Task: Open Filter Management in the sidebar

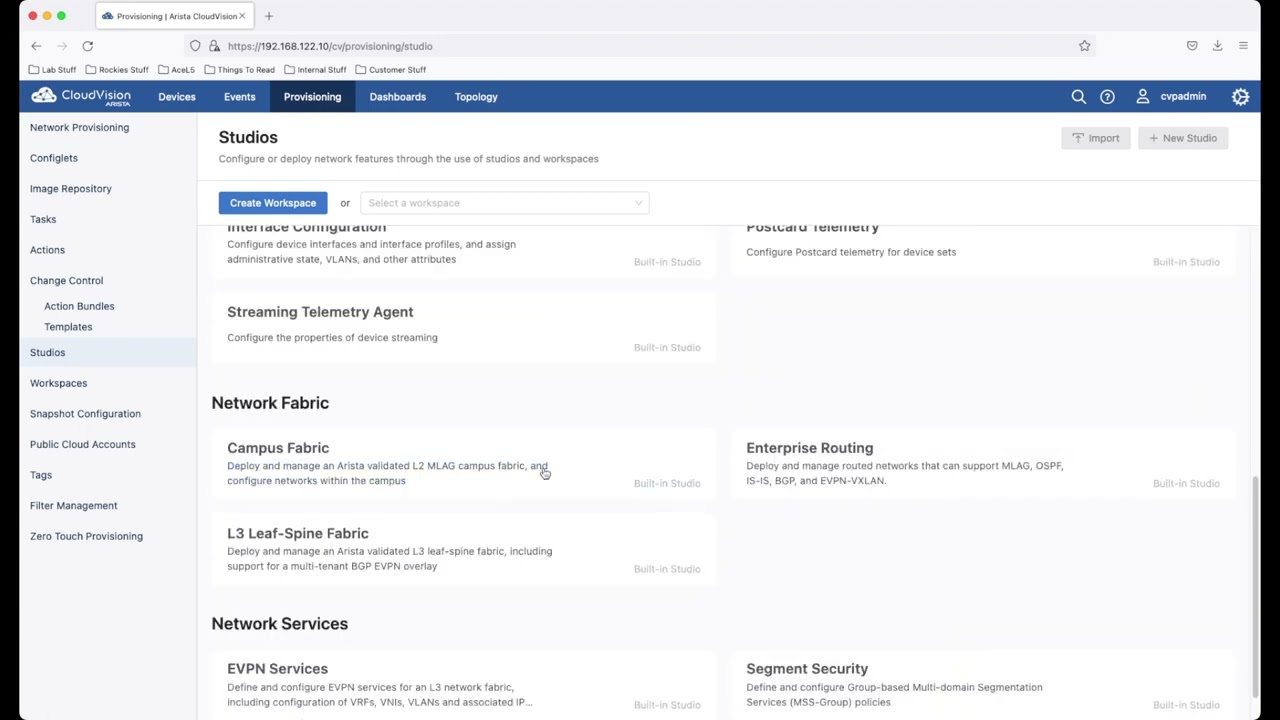Action: coord(74,506)
